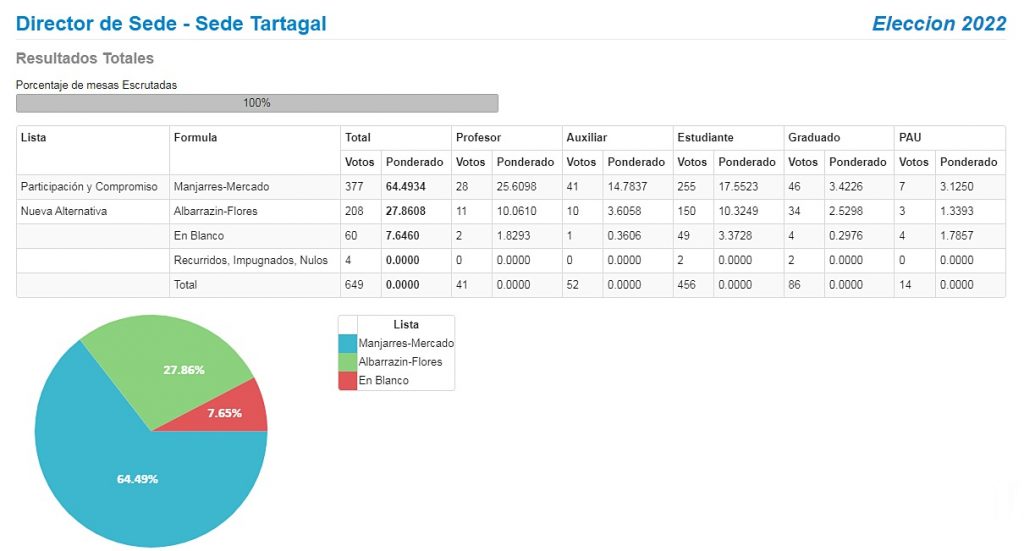Open the Director de Sede - Sede Tartagal title
Screen dimensions: 1024x551
click(171, 24)
